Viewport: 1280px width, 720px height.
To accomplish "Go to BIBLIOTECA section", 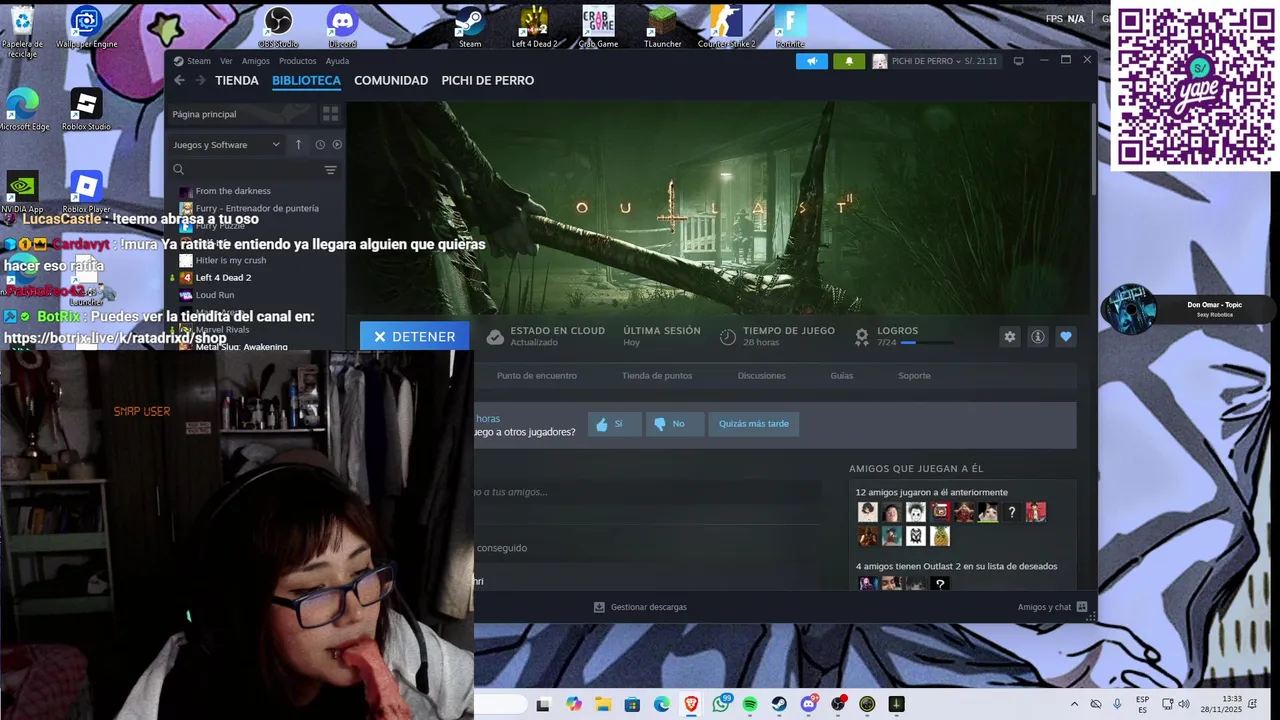I will [x=306, y=81].
